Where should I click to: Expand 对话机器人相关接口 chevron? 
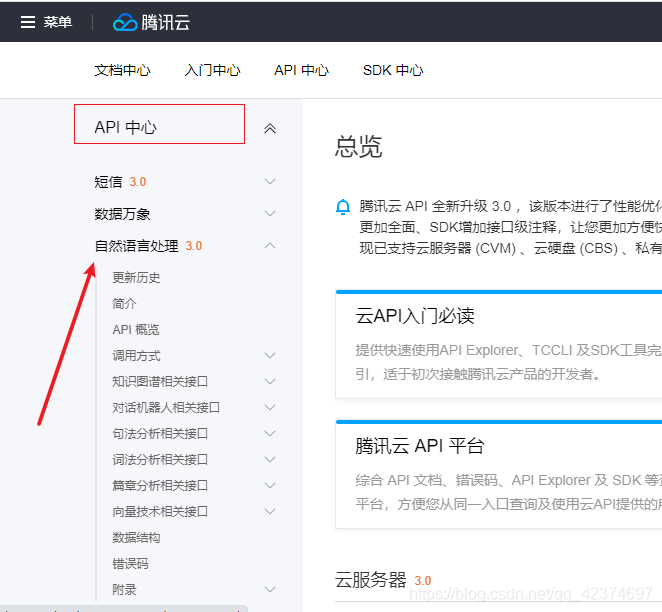pos(270,408)
